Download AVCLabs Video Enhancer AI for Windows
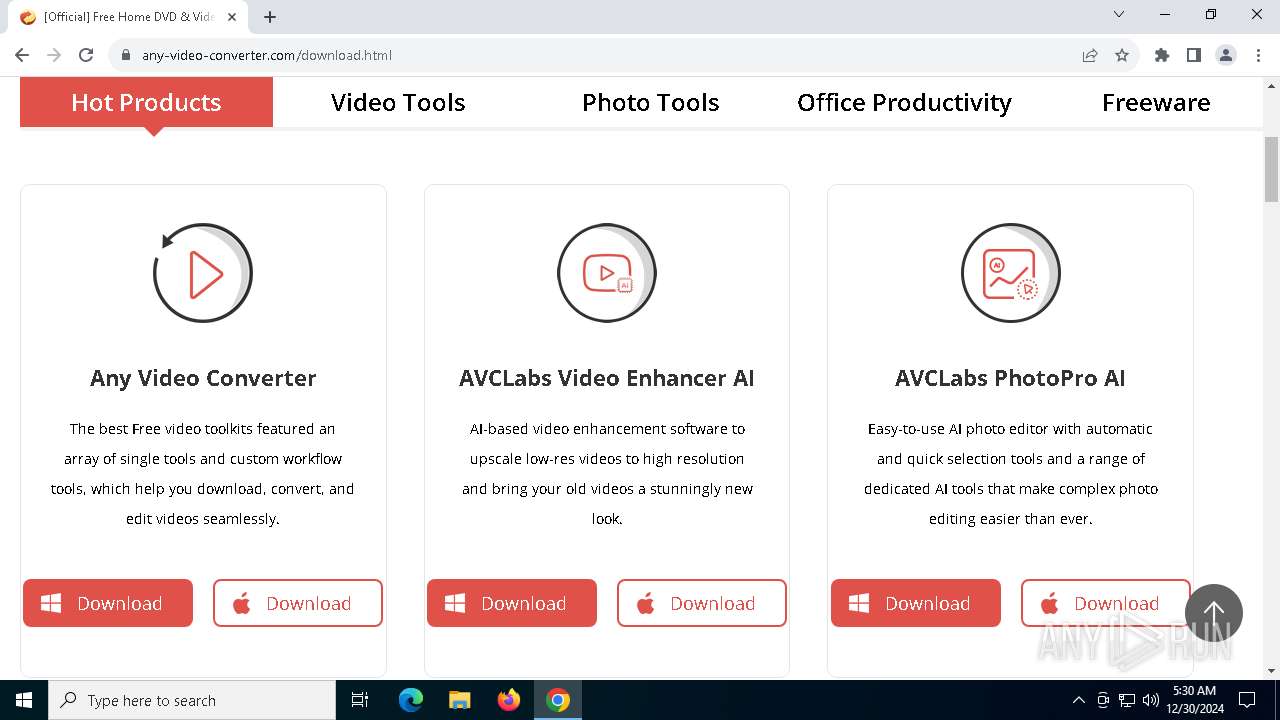Screen dimensions: 1280x720 pos(512,603)
